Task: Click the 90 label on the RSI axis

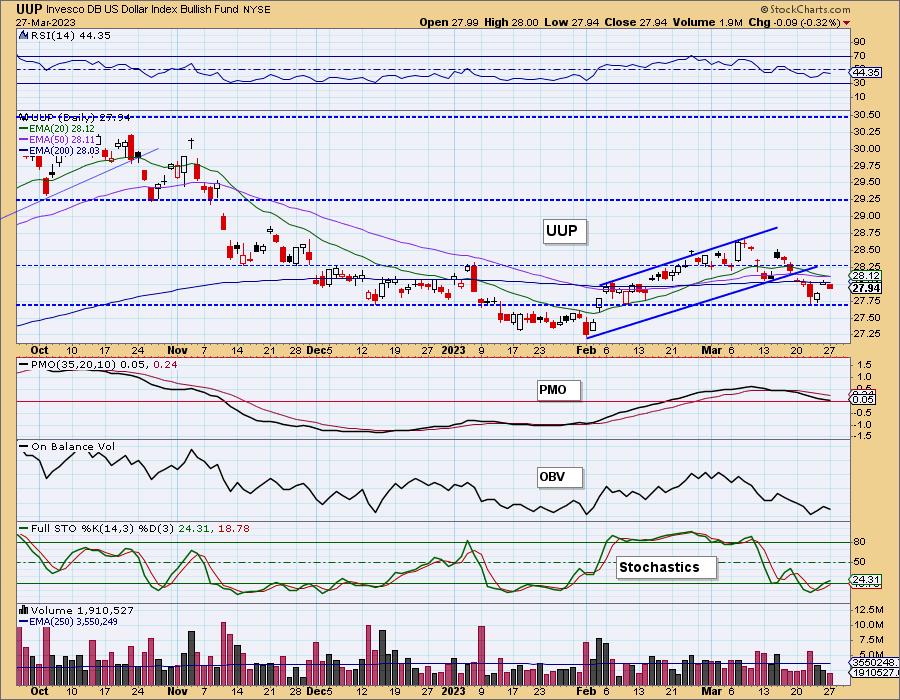Action: coord(860,41)
